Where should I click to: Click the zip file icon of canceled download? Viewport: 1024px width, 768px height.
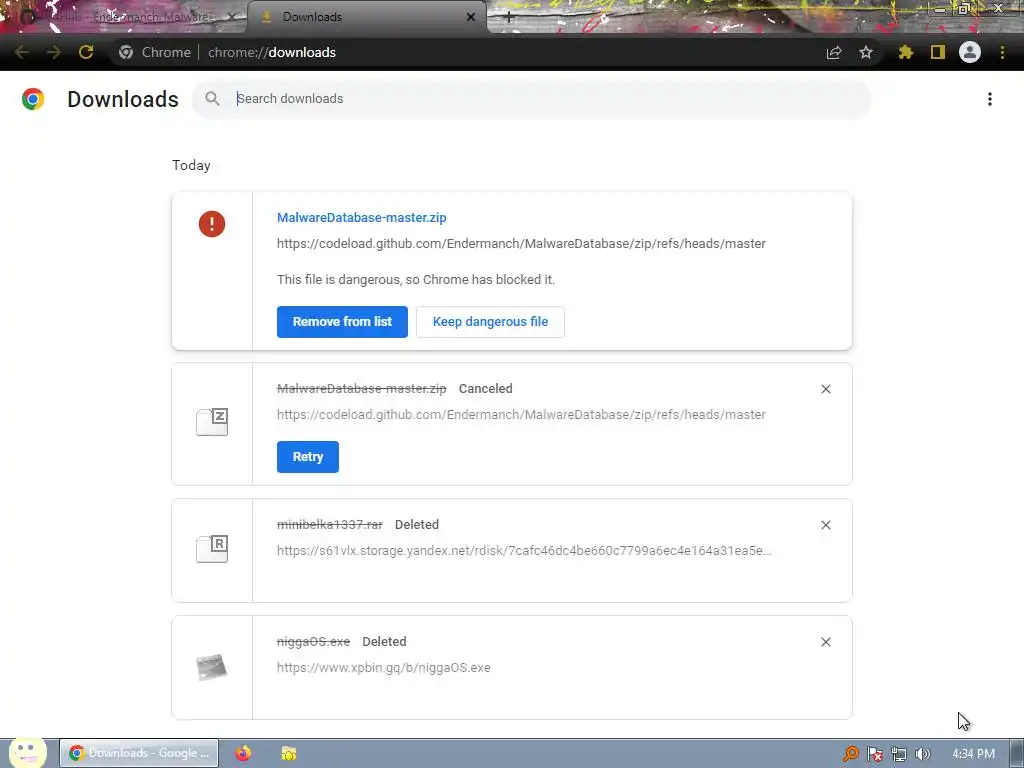click(x=212, y=422)
